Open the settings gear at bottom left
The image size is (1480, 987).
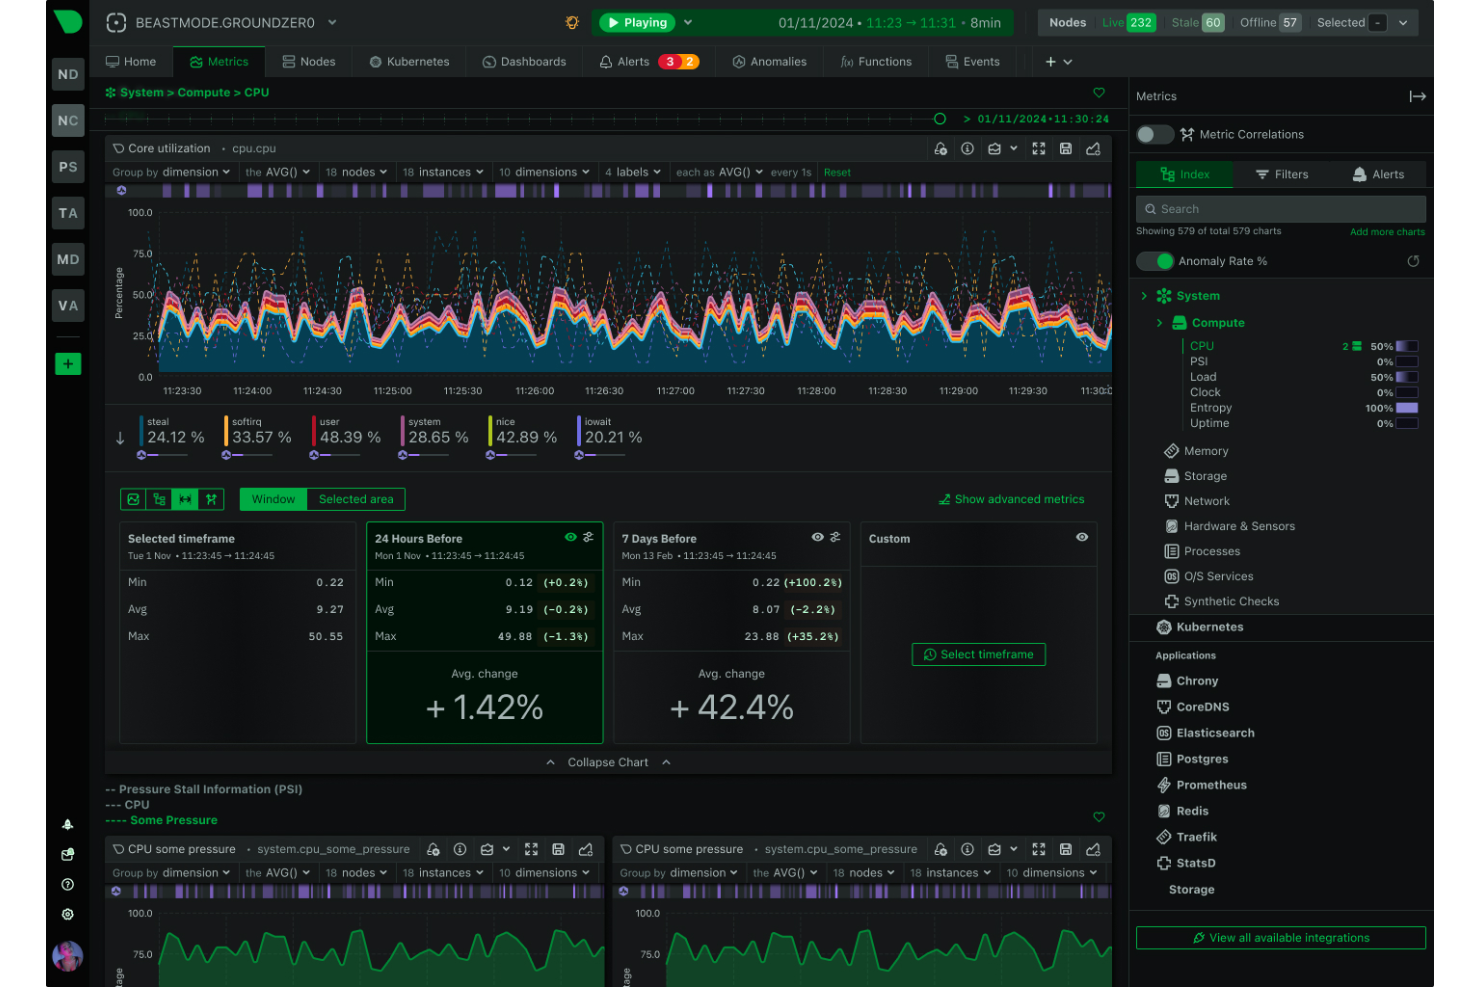67,913
